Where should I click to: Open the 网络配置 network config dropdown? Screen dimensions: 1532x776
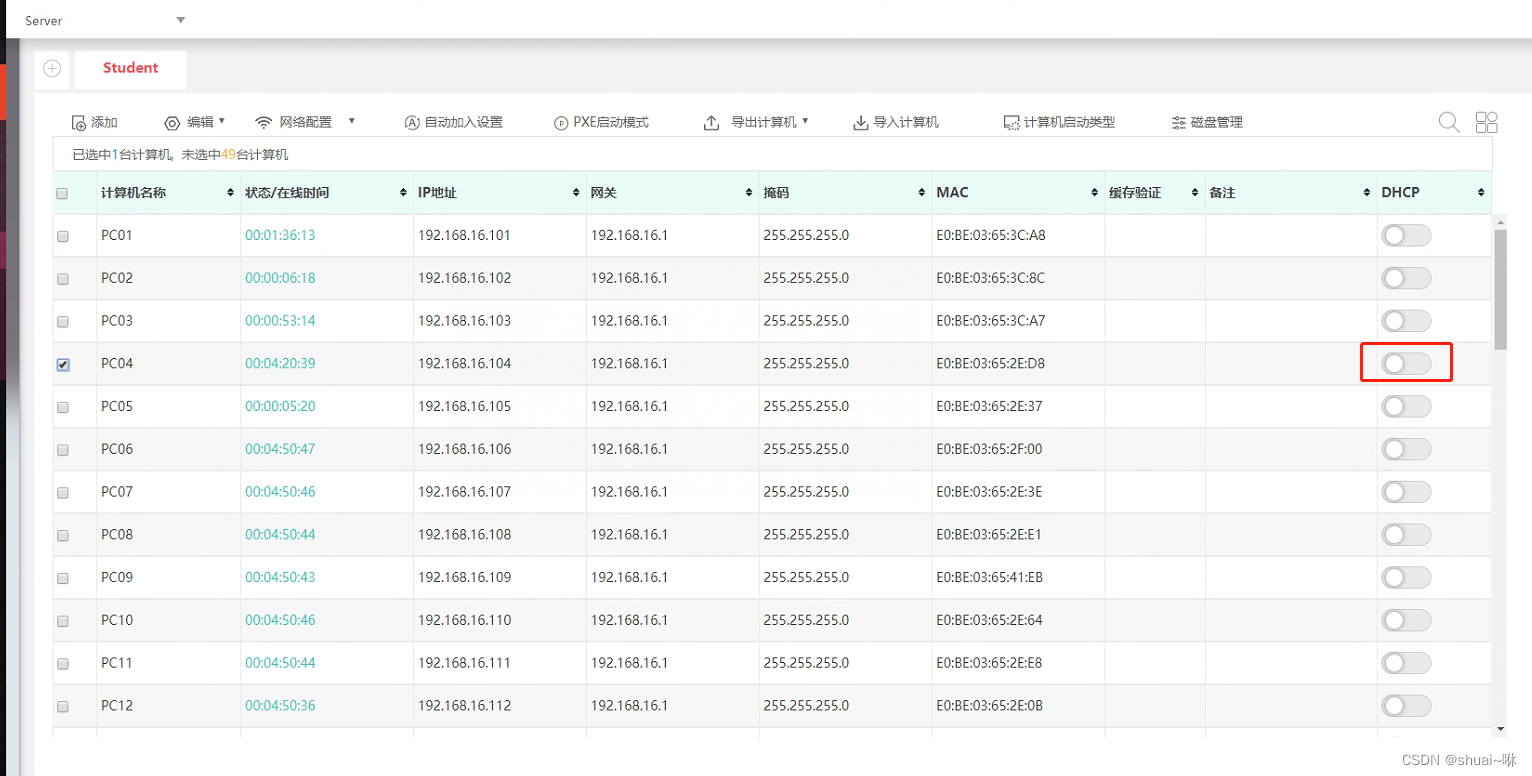coord(305,122)
